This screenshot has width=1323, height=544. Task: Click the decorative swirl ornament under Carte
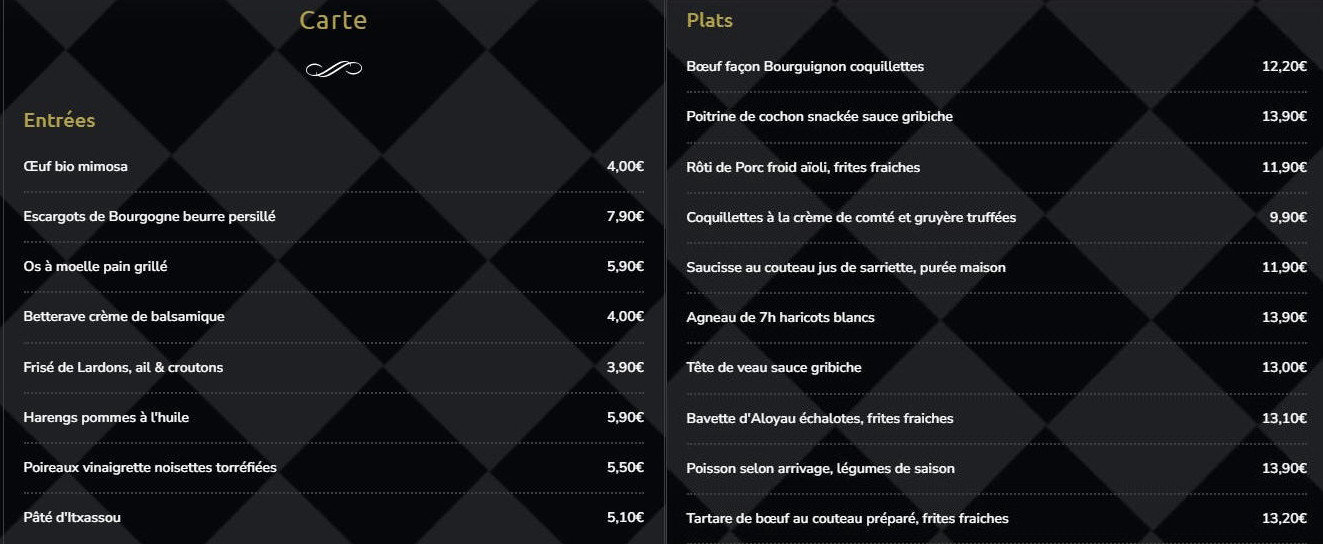pos(333,69)
